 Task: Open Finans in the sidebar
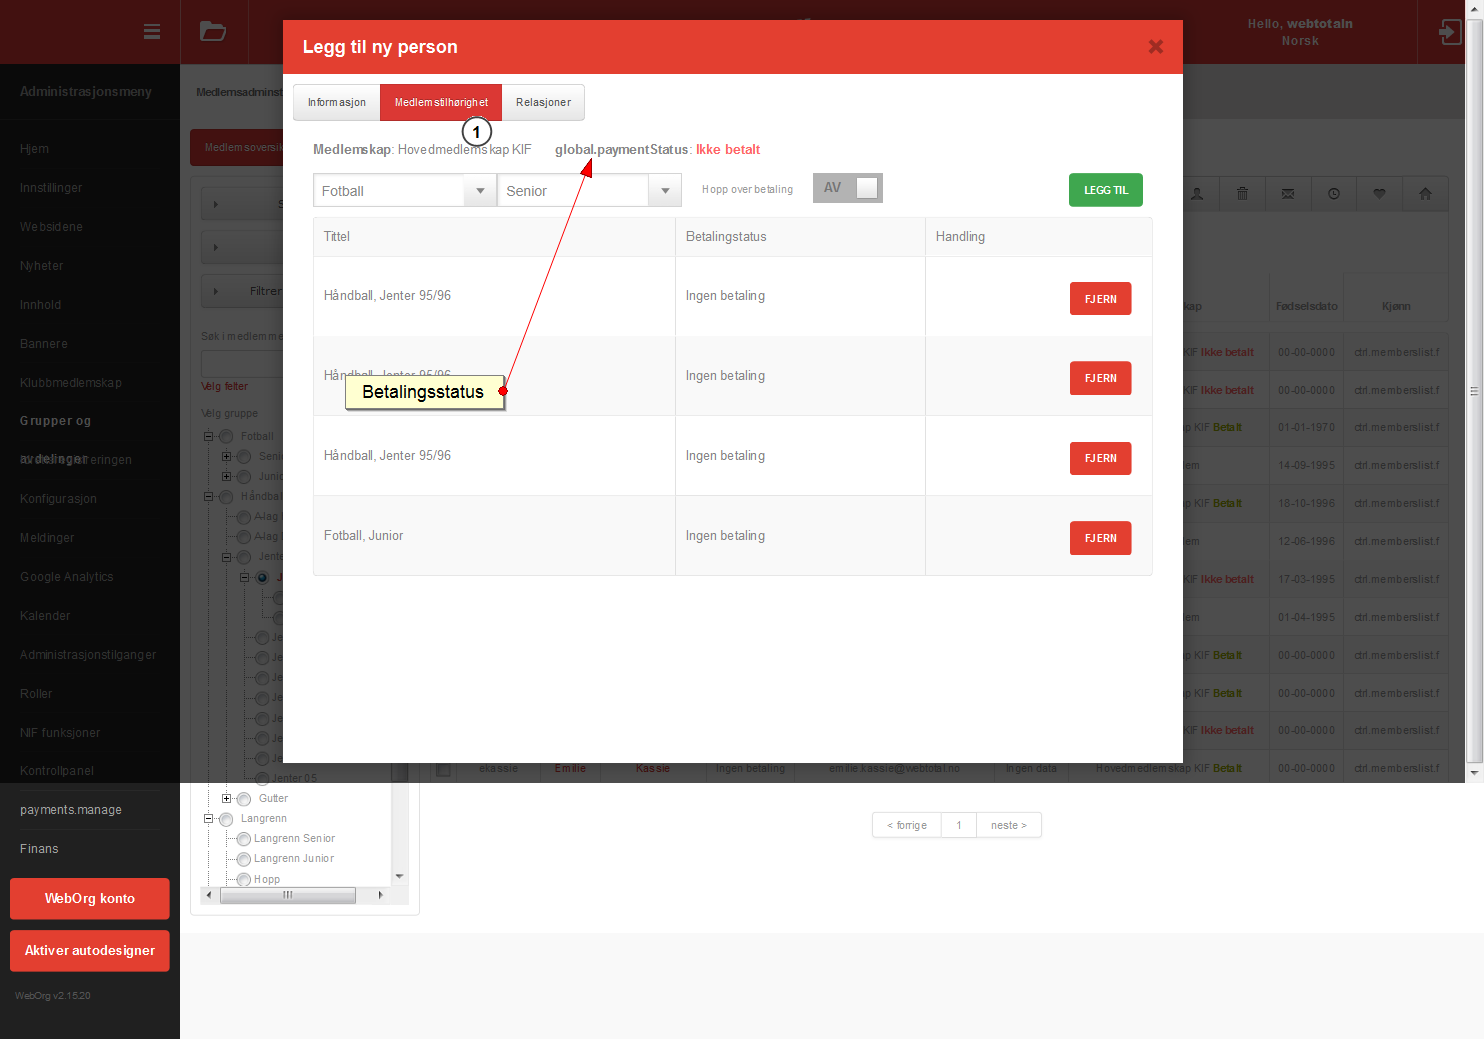[x=39, y=849]
